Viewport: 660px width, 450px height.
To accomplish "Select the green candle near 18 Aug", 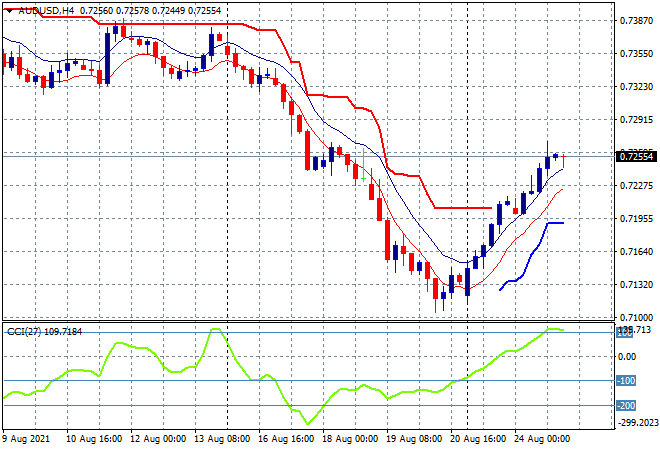I will pos(363,165).
